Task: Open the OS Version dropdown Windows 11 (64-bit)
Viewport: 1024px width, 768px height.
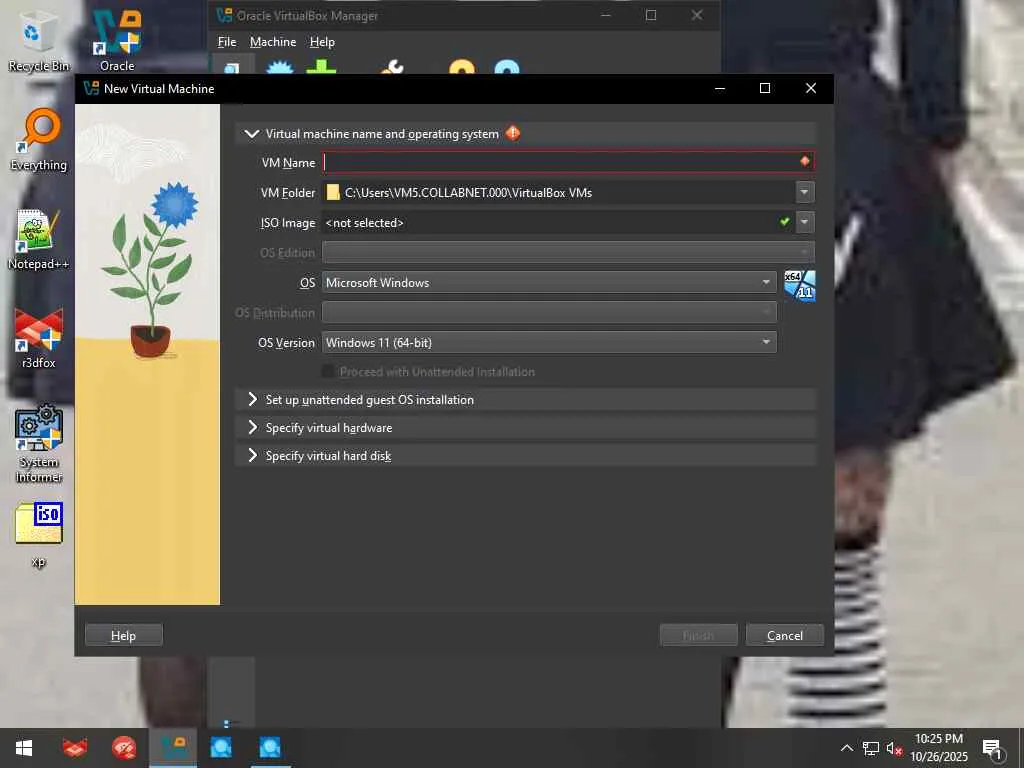Action: (549, 342)
